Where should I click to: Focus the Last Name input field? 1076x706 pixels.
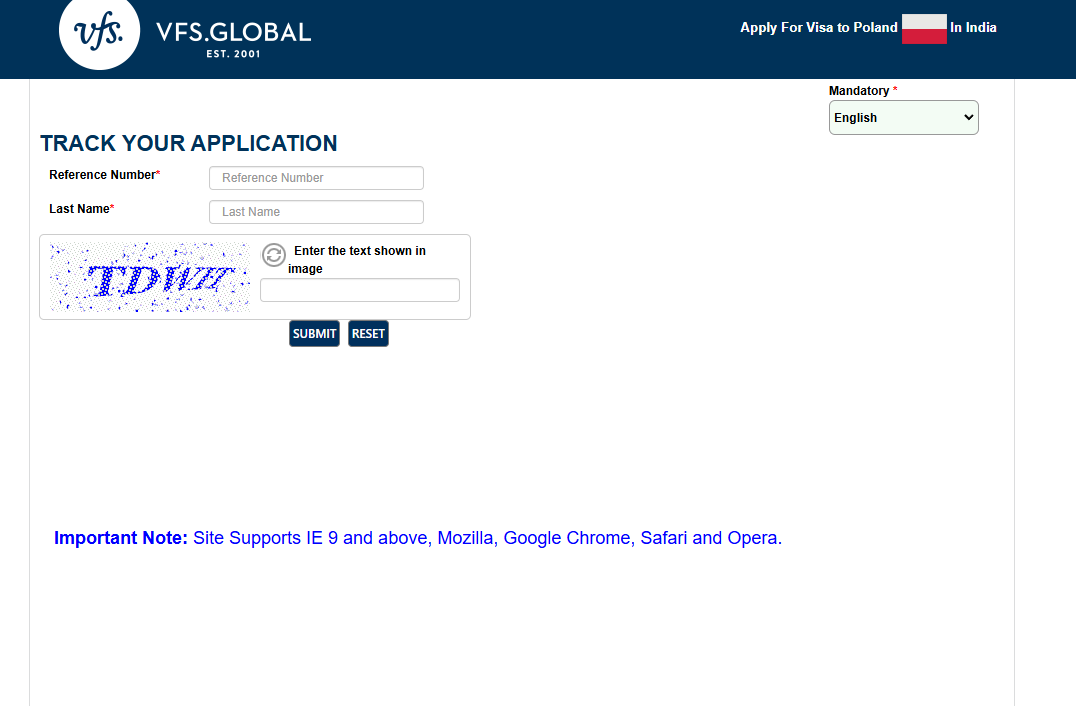tap(316, 211)
